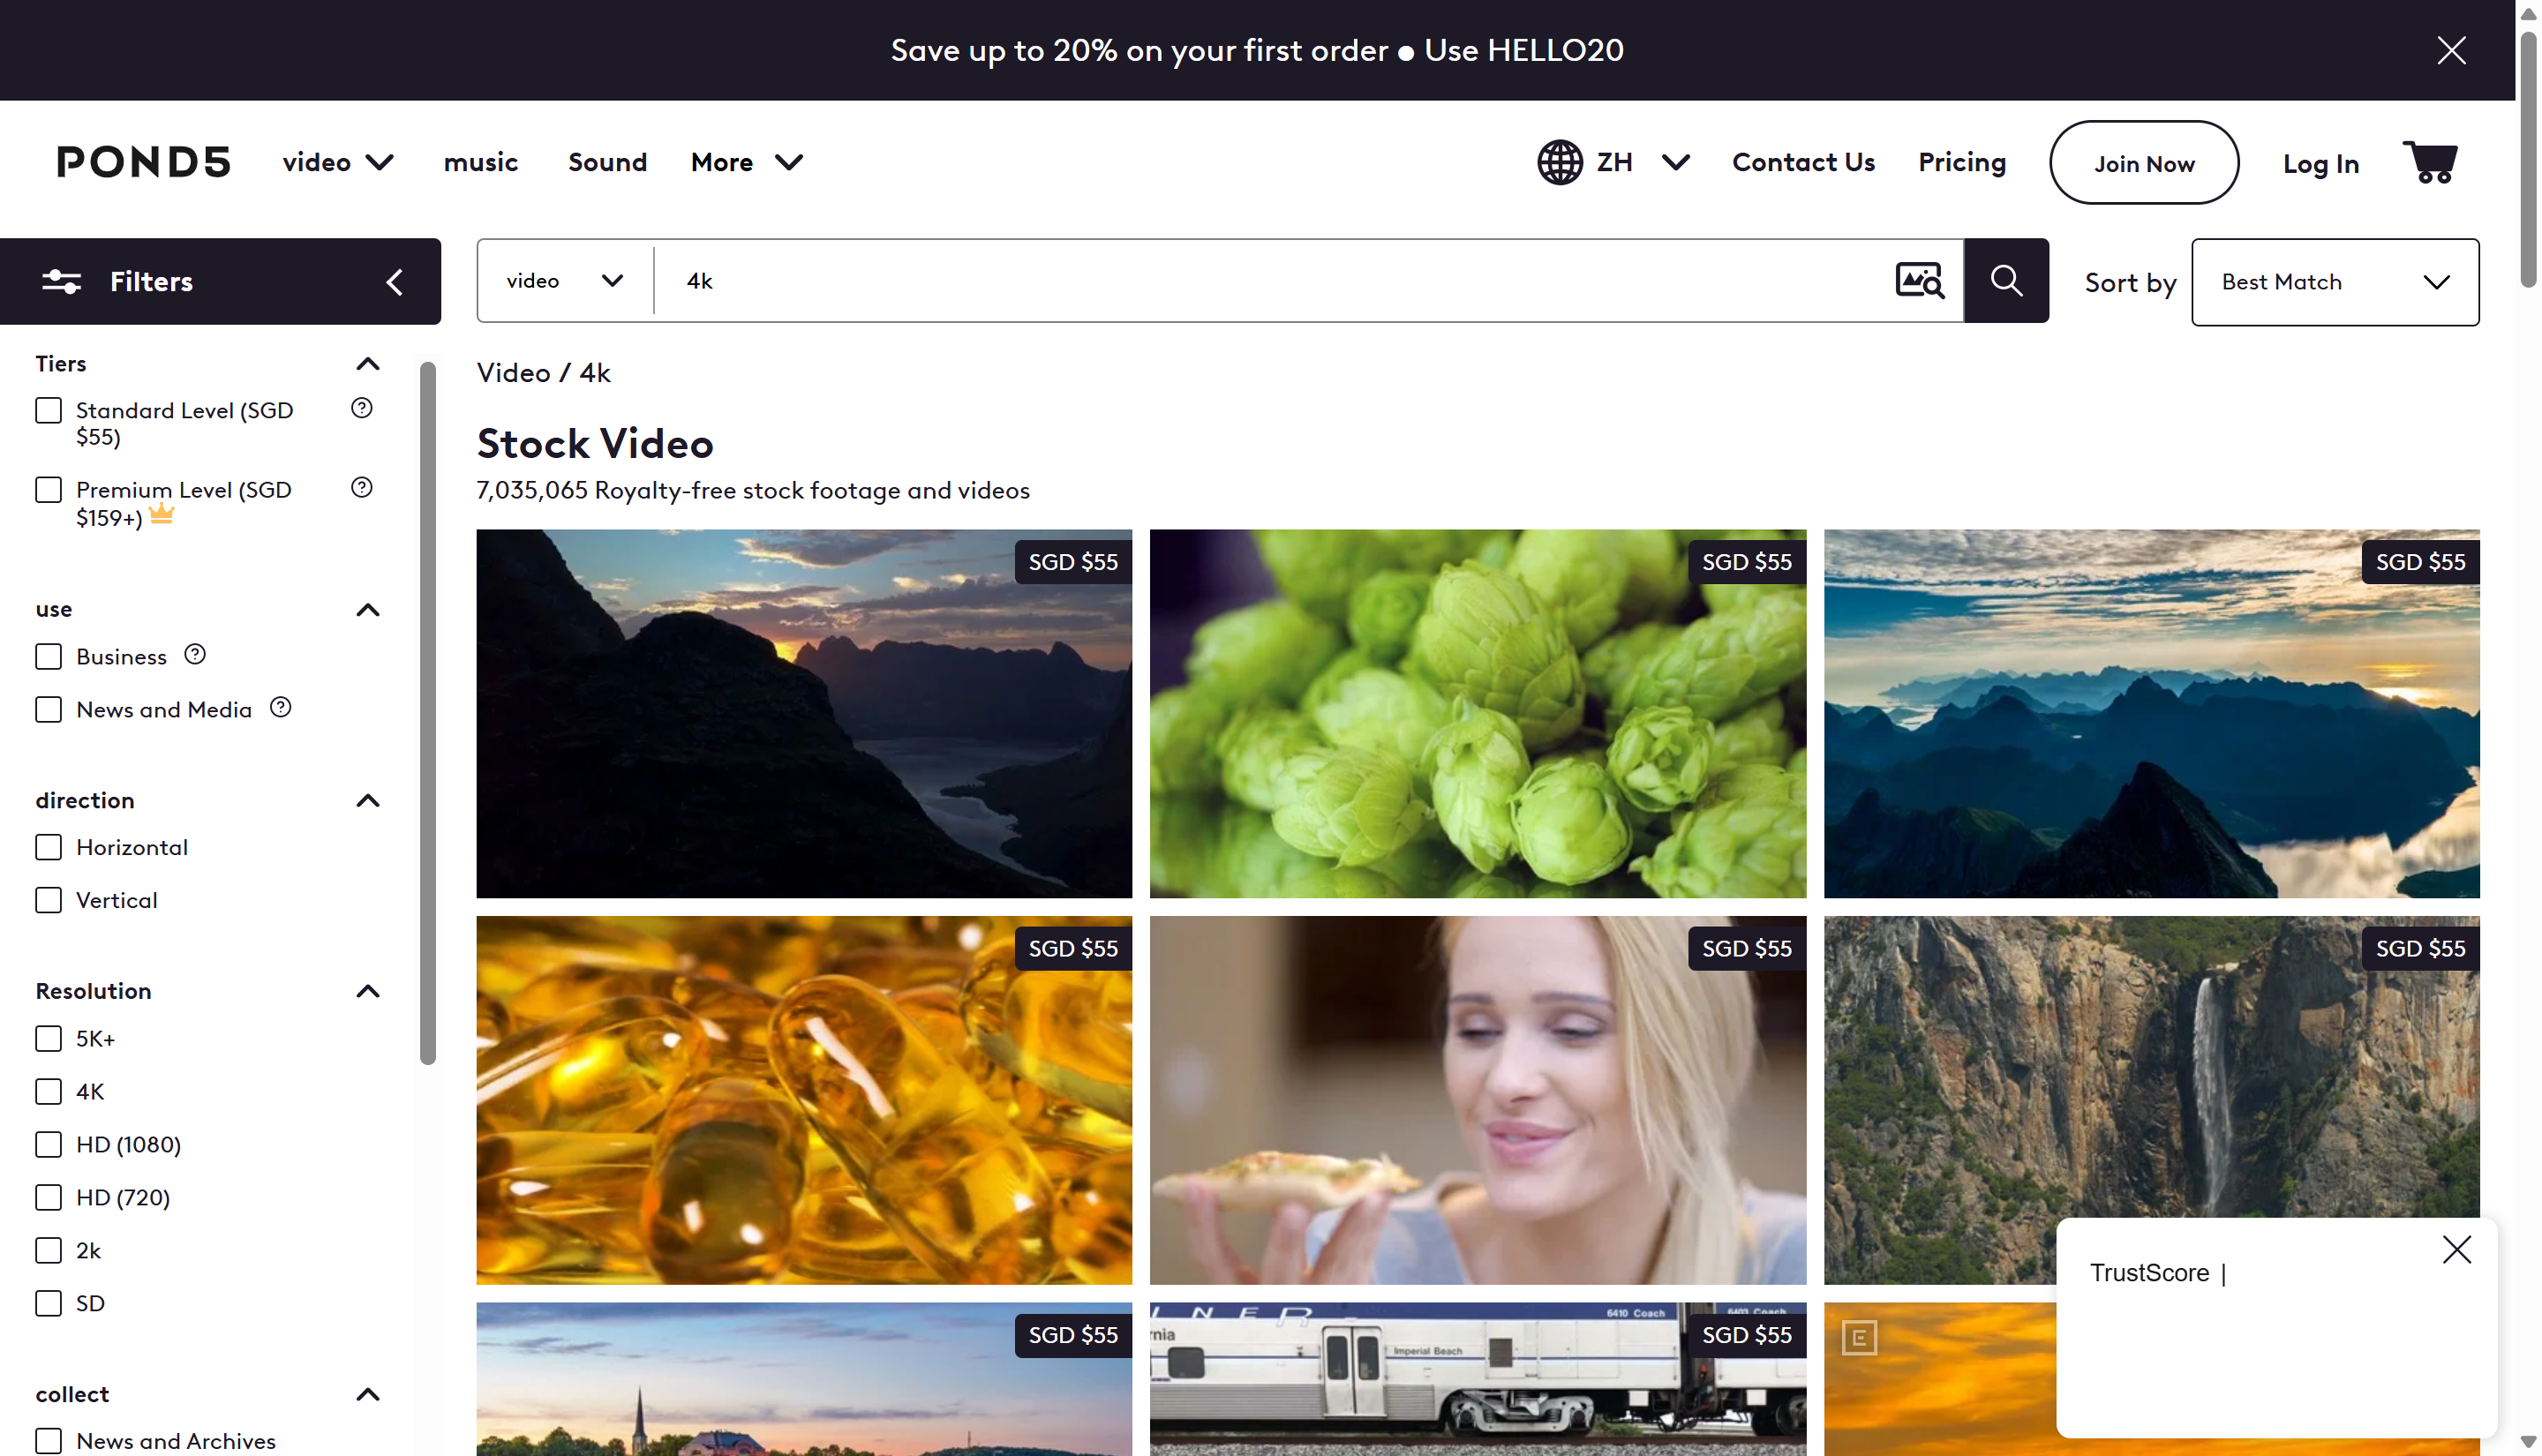
Task: Open the video media type dropdown in the search bar
Action: point(565,281)
